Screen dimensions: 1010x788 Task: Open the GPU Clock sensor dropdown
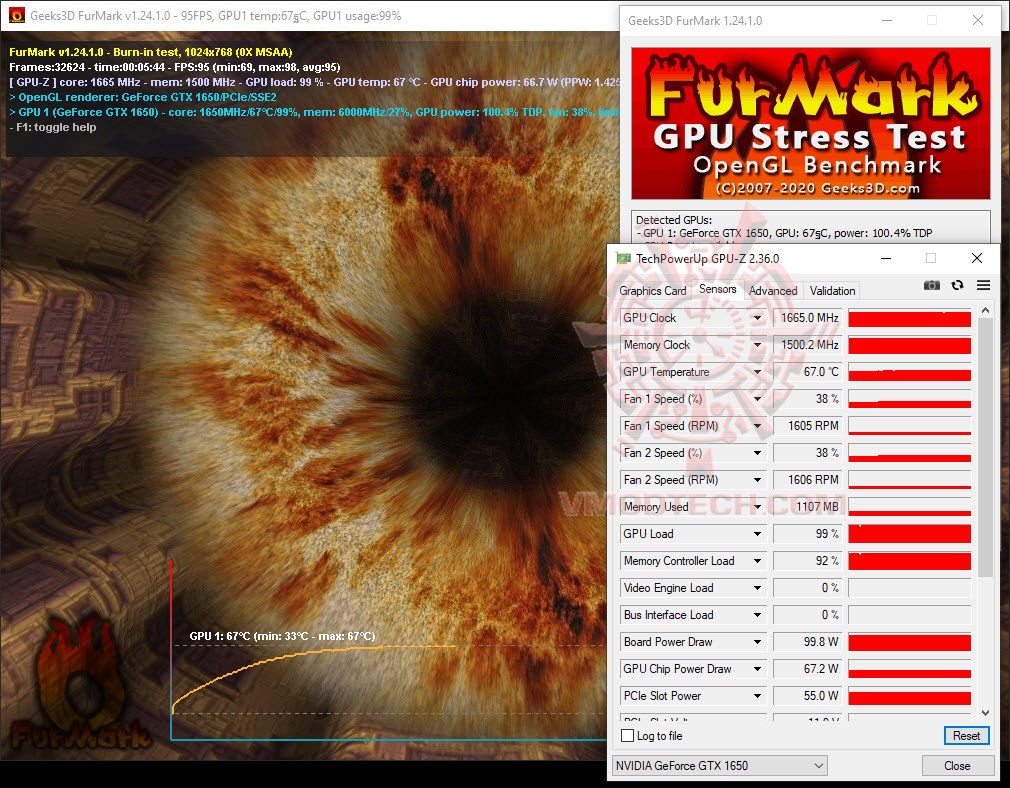pos(758,318)
